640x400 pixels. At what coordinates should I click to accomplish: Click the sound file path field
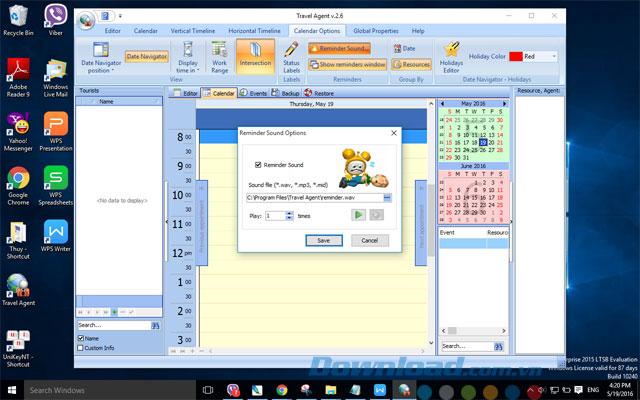(314, 198)
